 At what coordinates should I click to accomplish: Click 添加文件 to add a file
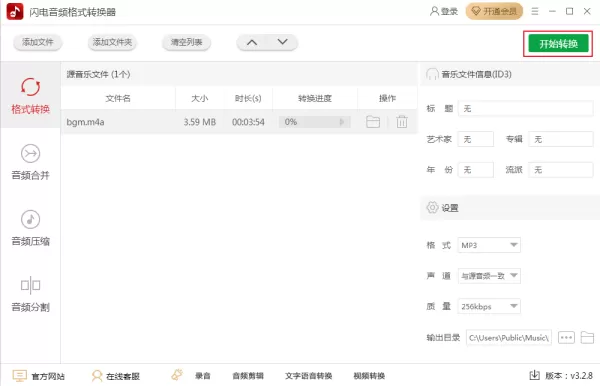pos(38,42)
